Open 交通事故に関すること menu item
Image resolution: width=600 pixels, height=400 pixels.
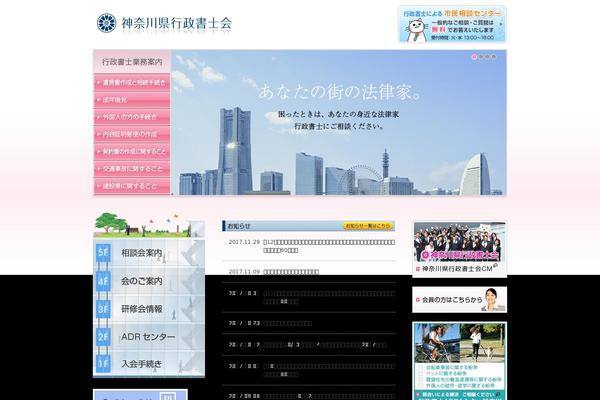click(132, 169)
